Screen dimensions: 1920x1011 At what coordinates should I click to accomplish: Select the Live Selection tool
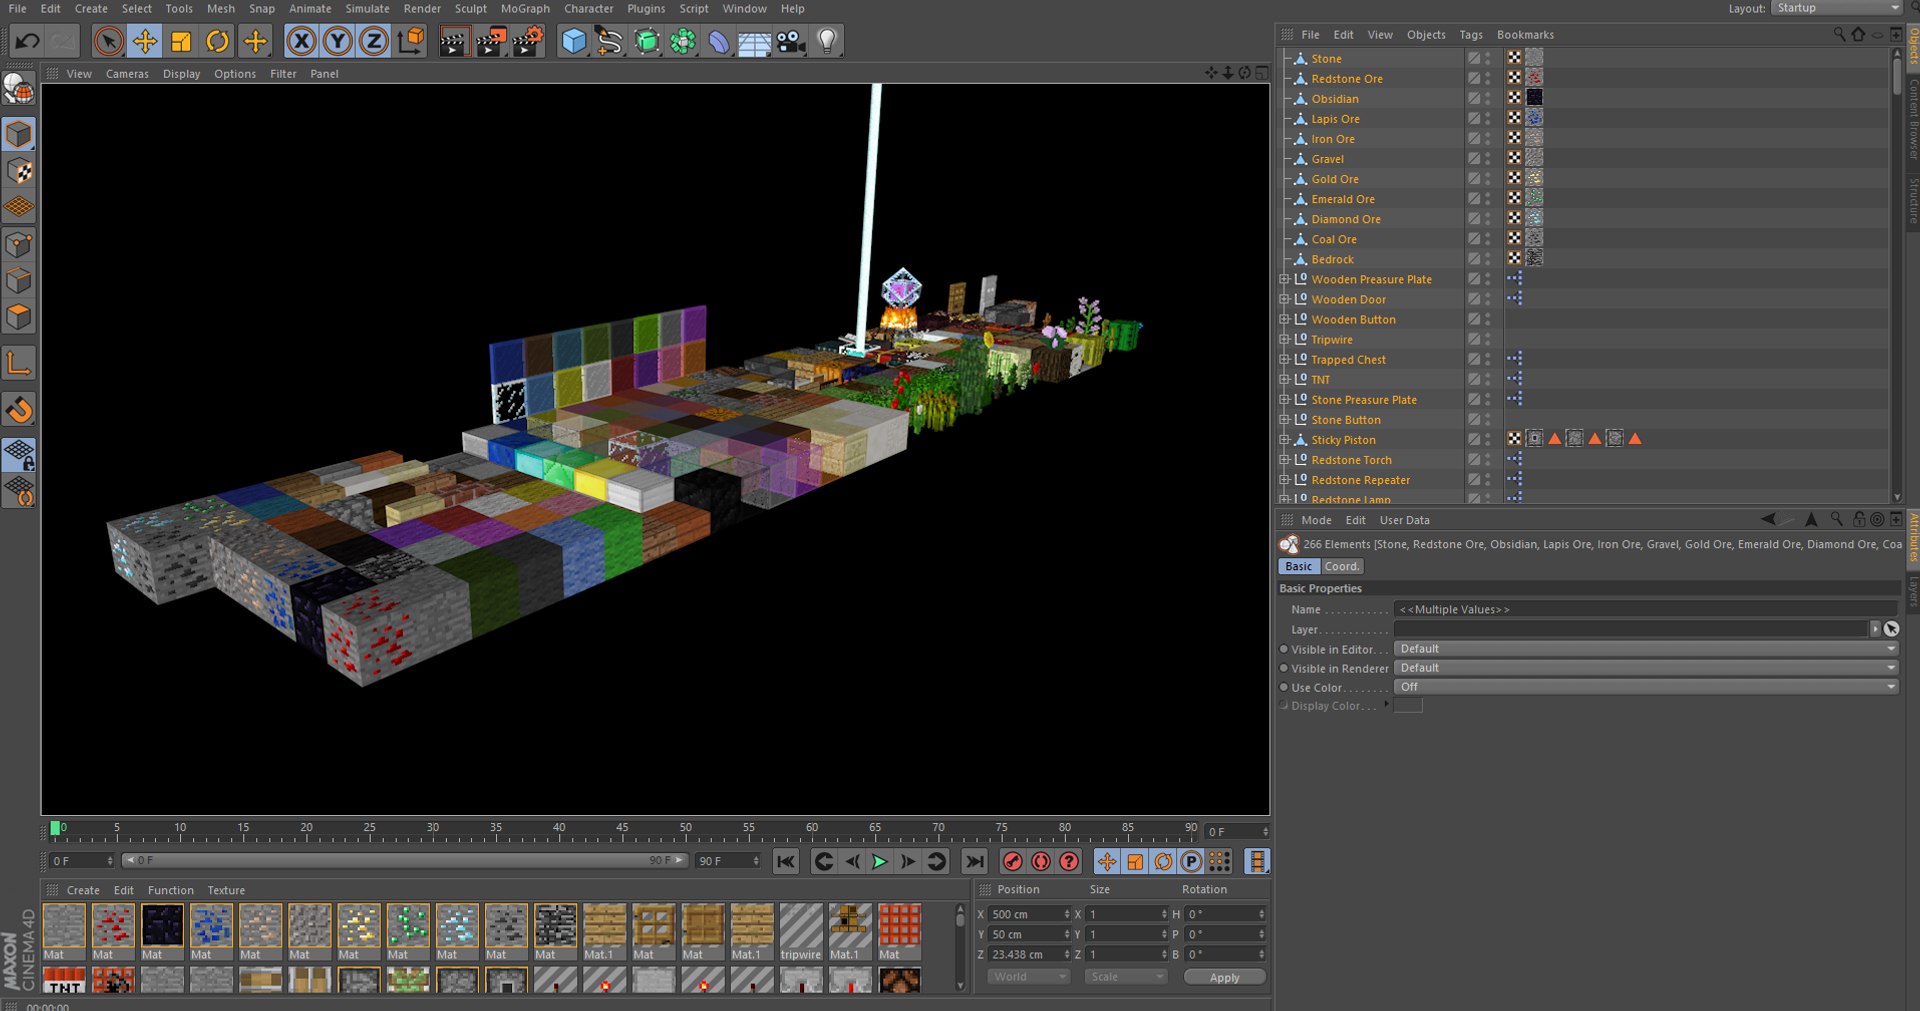[x=108, y=41]
